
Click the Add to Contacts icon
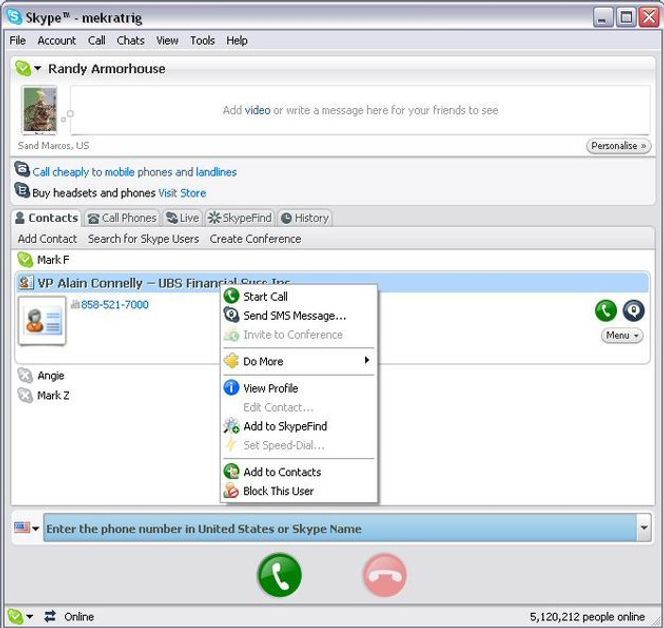pos(231,471)
